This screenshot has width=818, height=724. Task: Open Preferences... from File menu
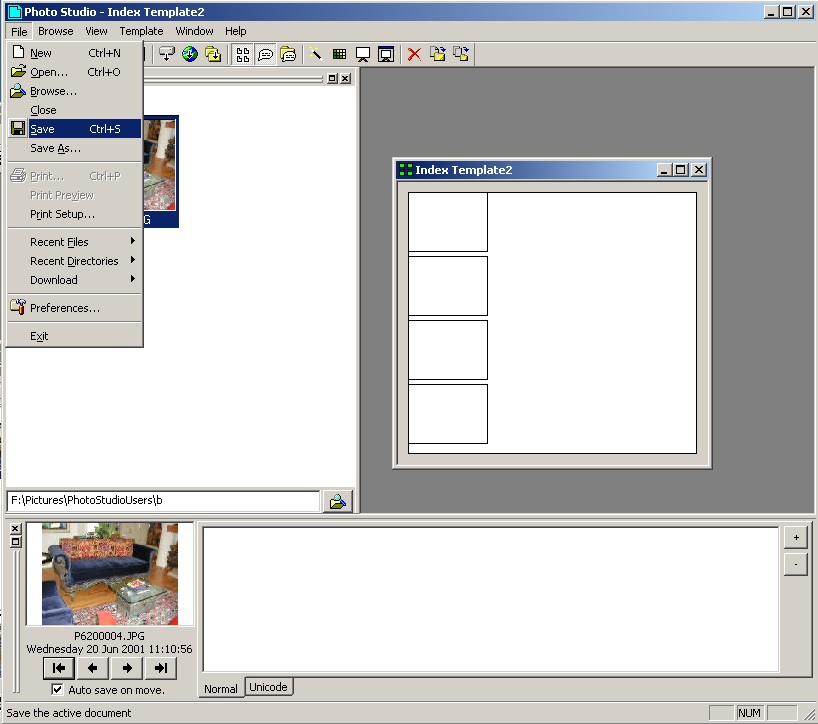(x=75, y=308)
